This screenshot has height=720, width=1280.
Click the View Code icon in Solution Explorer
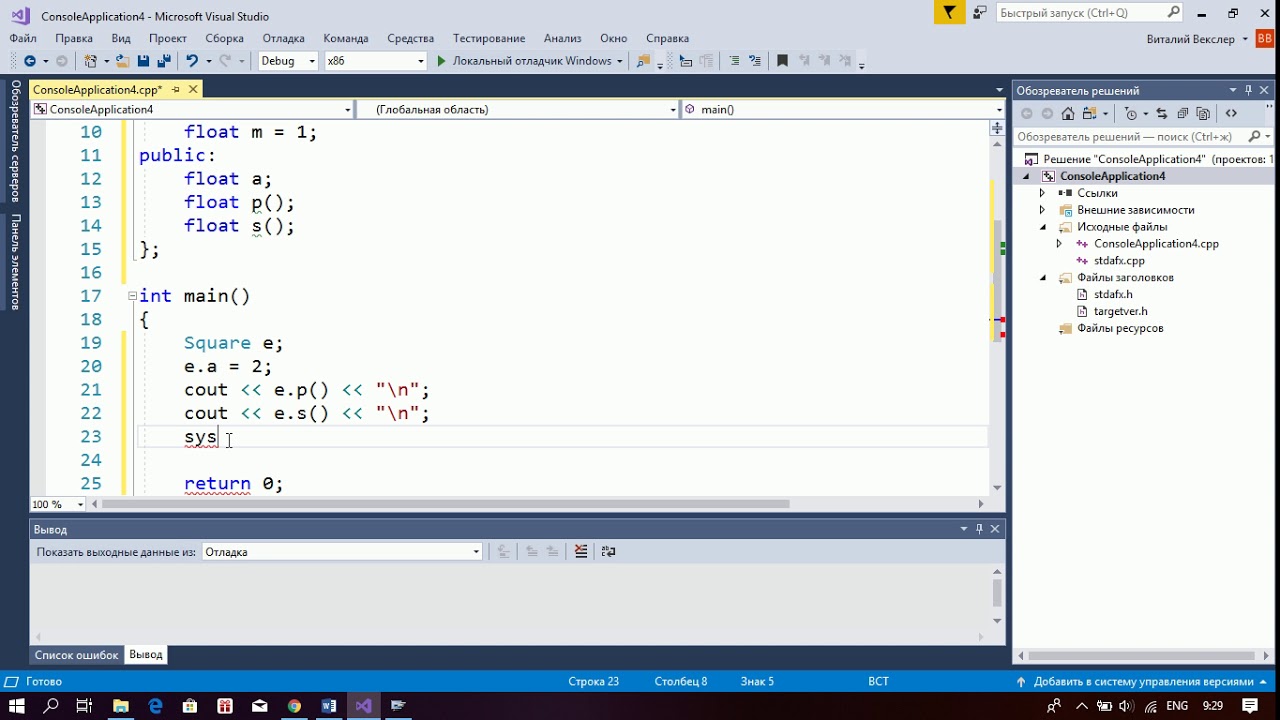(x=1231, y=113)
